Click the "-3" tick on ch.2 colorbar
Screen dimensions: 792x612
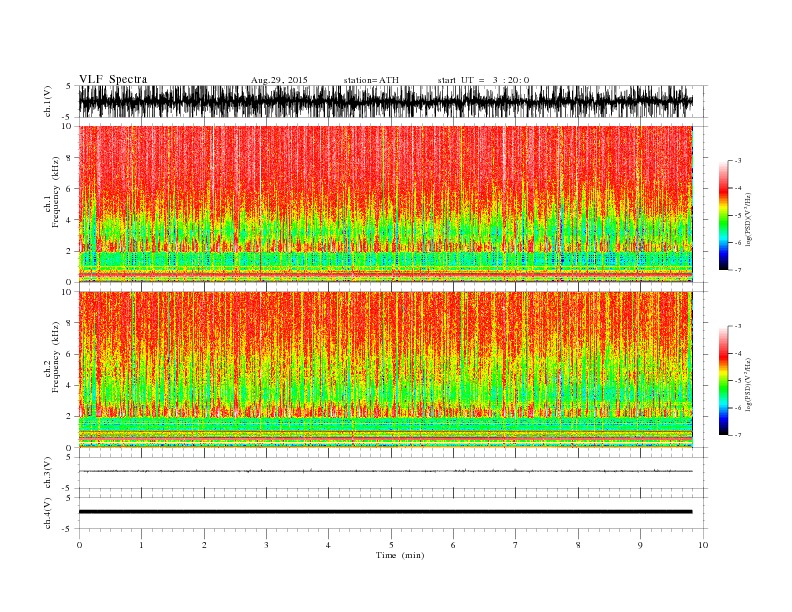[737, 326]
